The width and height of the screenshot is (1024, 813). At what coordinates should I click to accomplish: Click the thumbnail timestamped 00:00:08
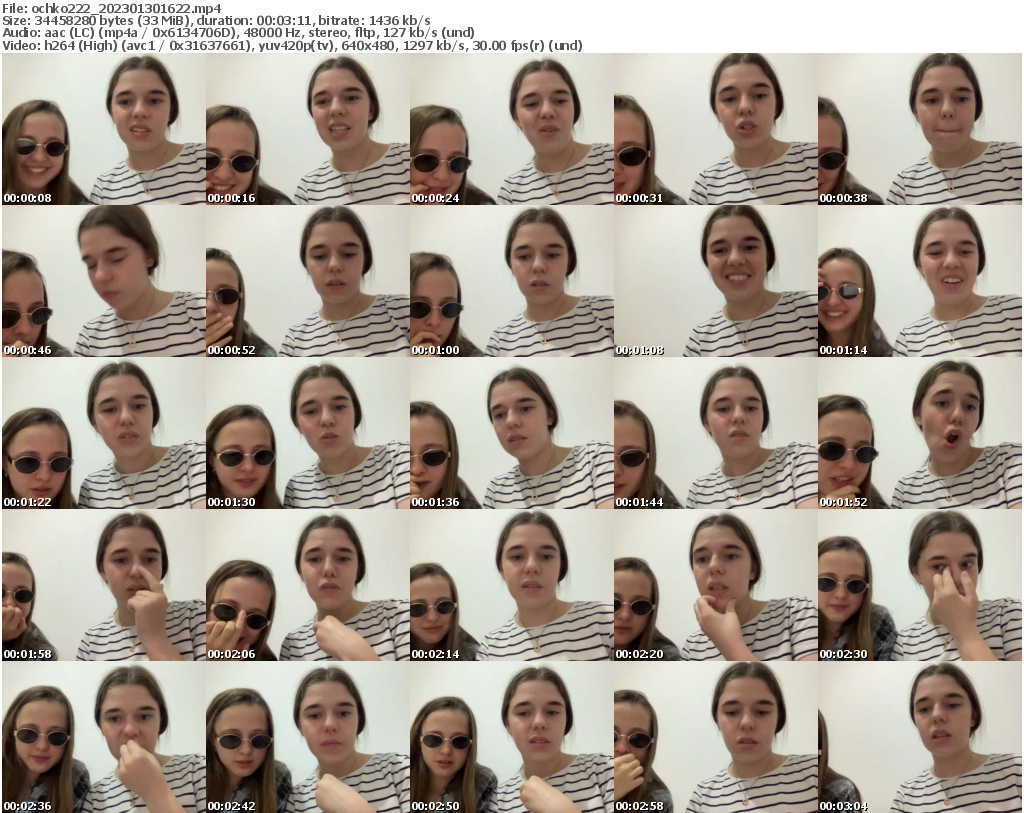click(x=103, y=130)
